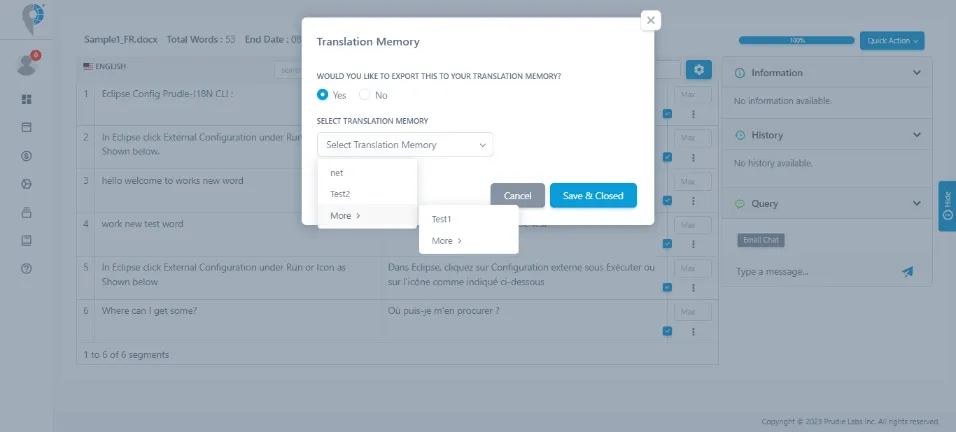
Task: Open the three-dot menu for segment 4
Action: (693, 244)
